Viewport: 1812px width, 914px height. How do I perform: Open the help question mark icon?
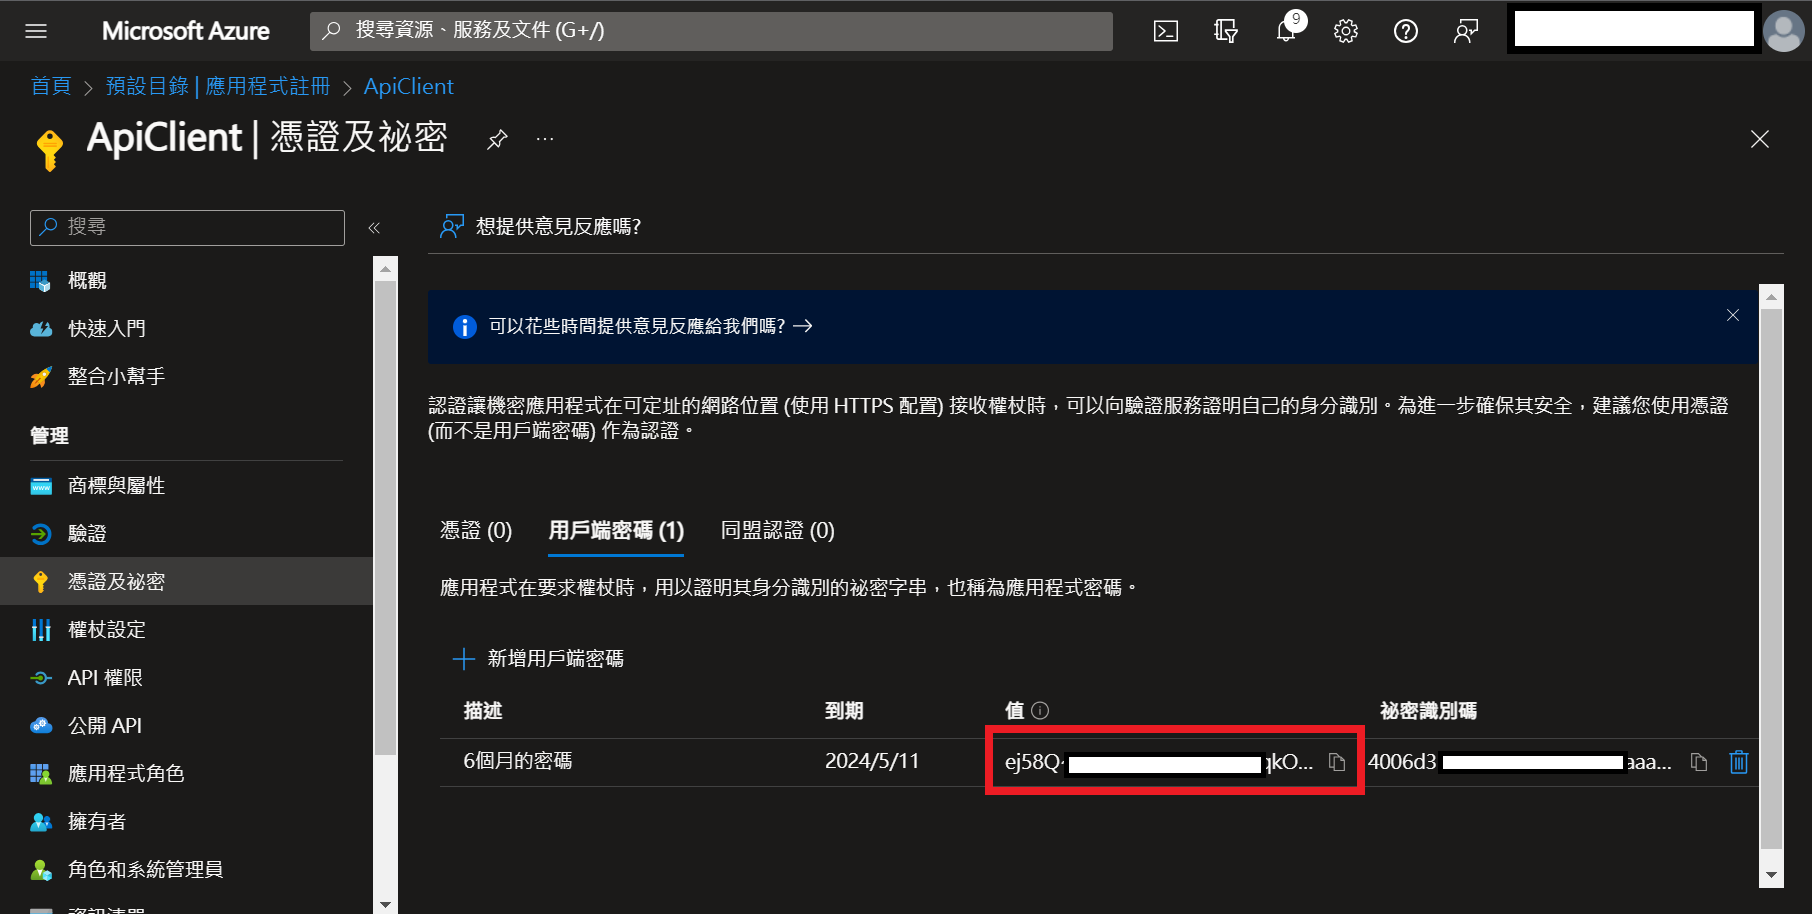point(1406,31)
